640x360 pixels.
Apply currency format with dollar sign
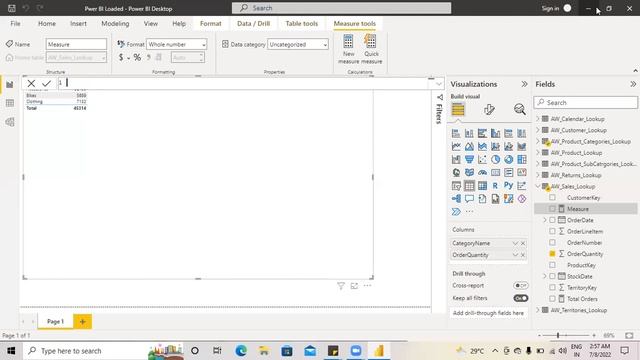pos(121,58)
